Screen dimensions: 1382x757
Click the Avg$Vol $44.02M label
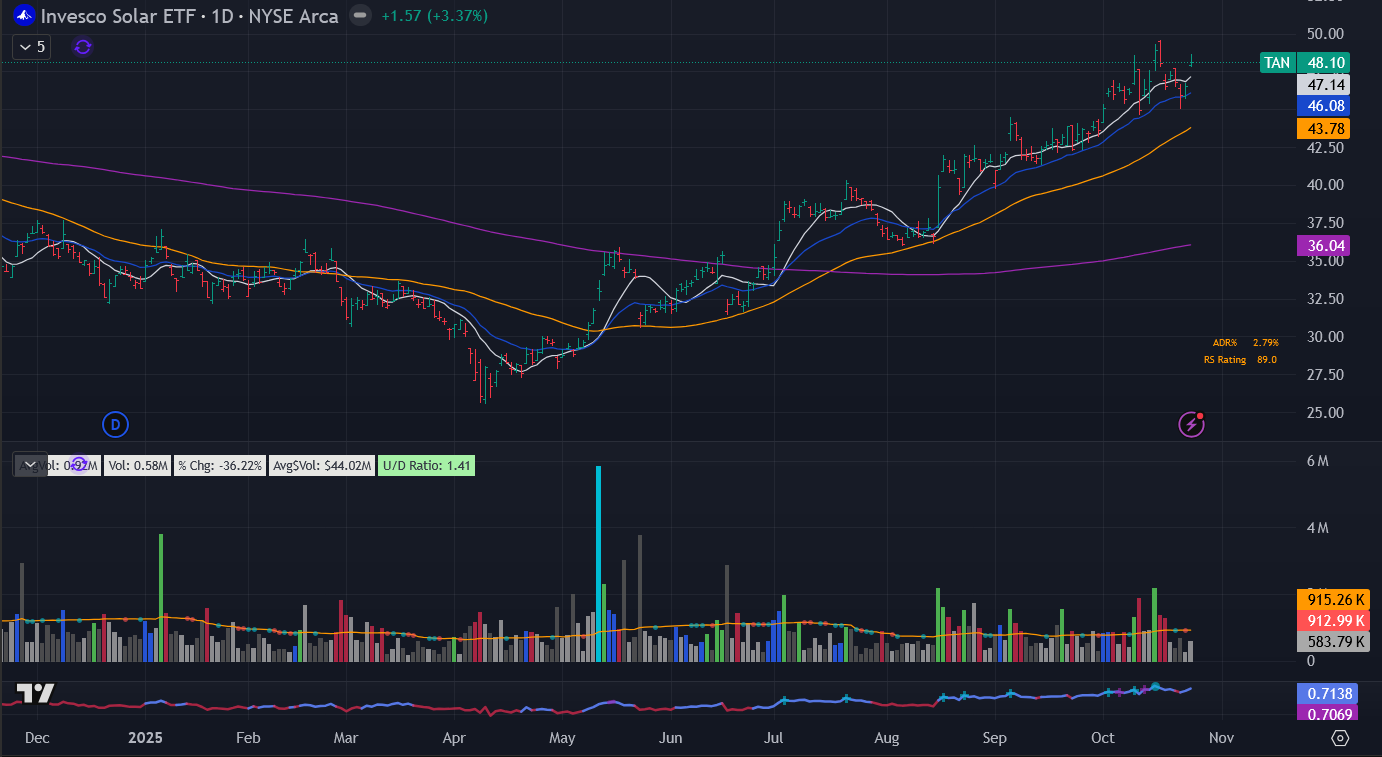pos(322,465)
